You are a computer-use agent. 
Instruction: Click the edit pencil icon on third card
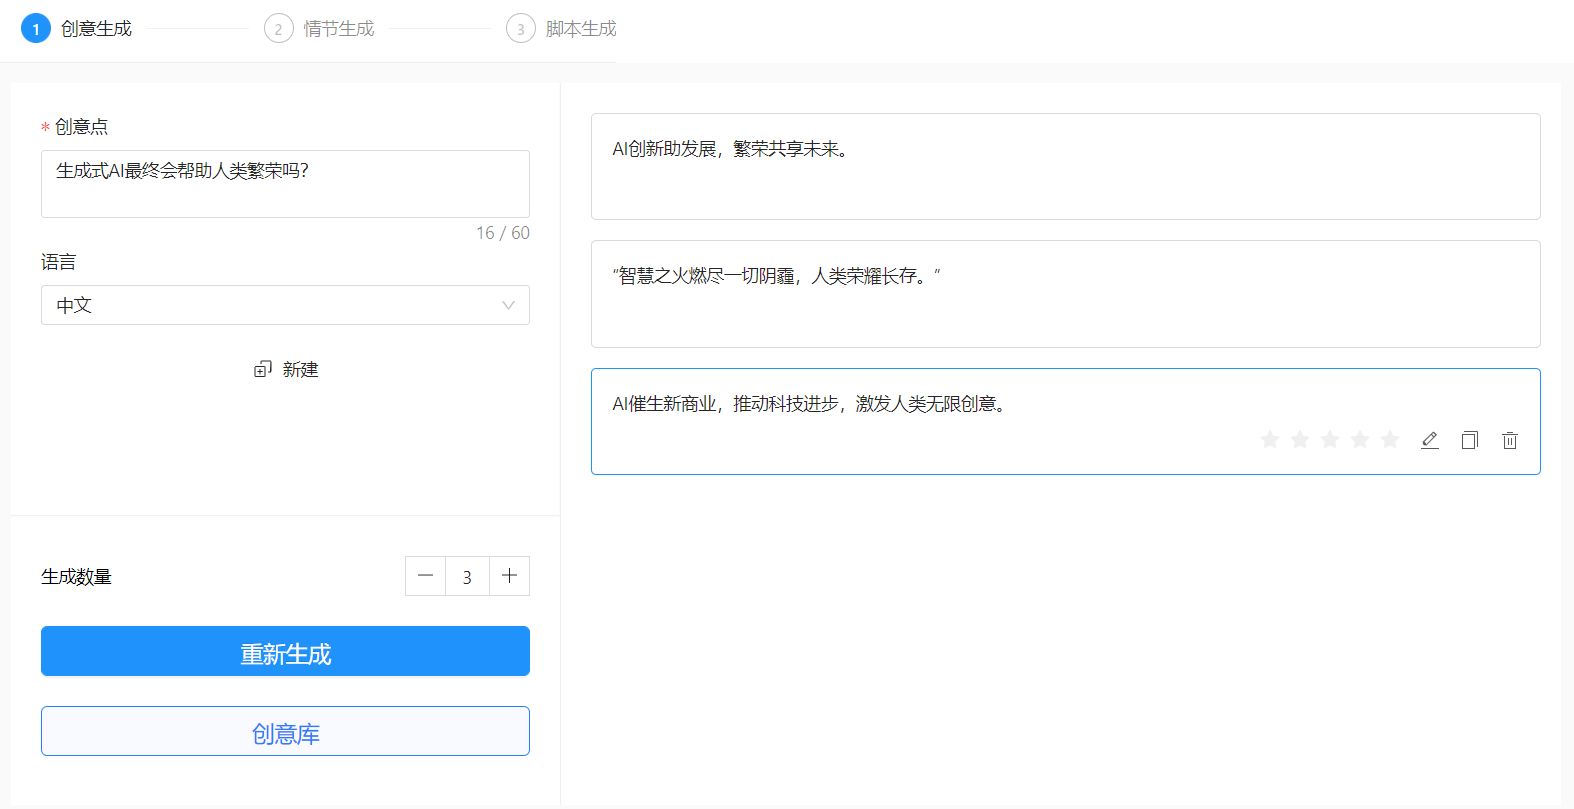point(1430,440)
